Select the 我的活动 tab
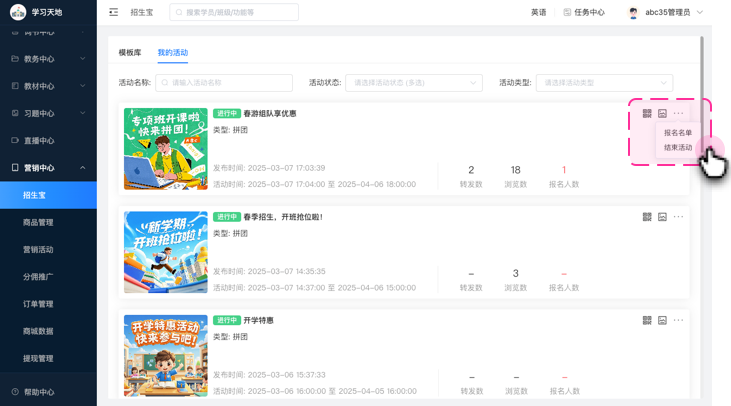 coord(172,53)
